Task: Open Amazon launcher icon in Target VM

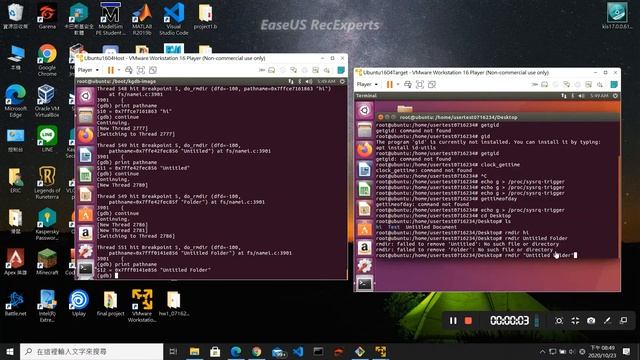Action: pos(364,248)
